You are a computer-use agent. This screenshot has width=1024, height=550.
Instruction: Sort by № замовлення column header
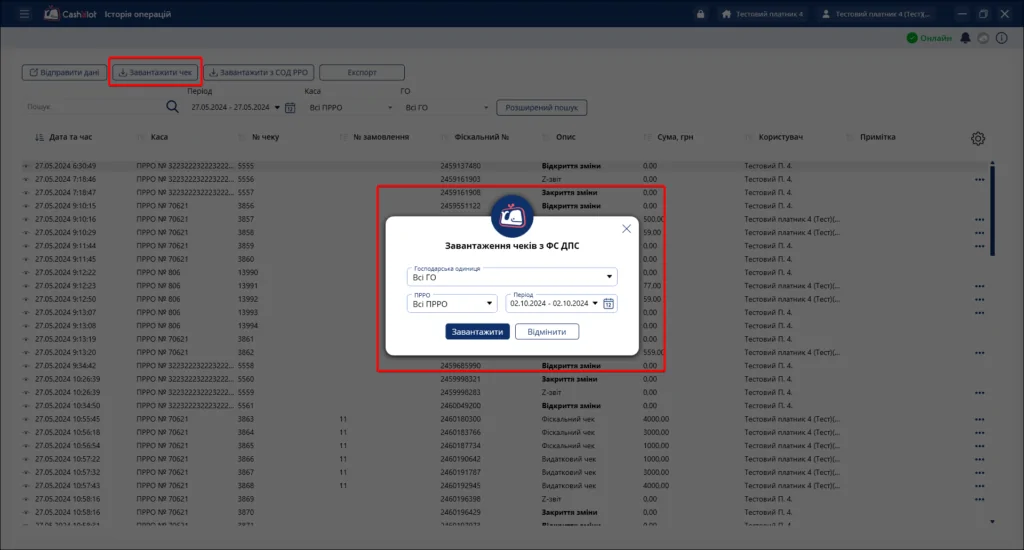(381, 137)
